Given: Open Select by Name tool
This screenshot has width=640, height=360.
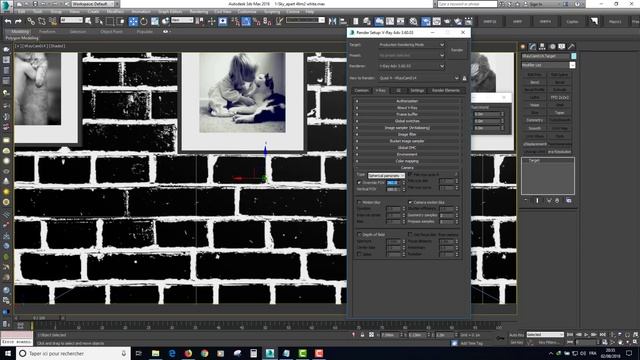Looking at the screenshot, I should 99,21.
